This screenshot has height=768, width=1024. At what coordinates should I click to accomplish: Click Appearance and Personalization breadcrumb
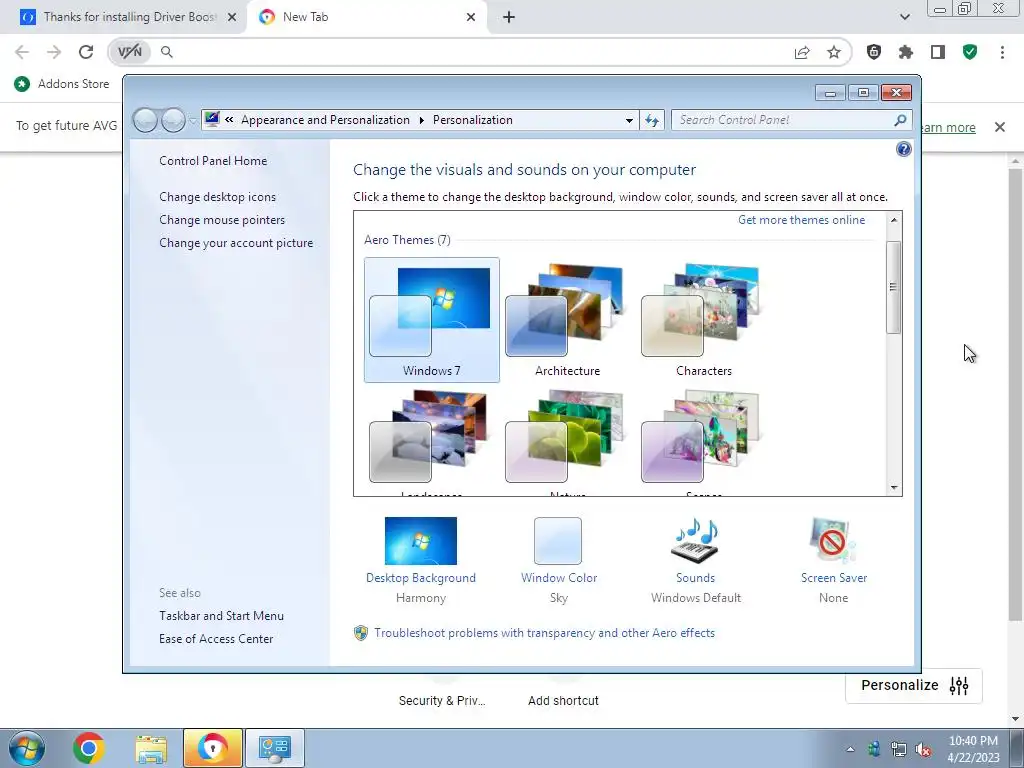pyautogui.click(x=325, y=120)
